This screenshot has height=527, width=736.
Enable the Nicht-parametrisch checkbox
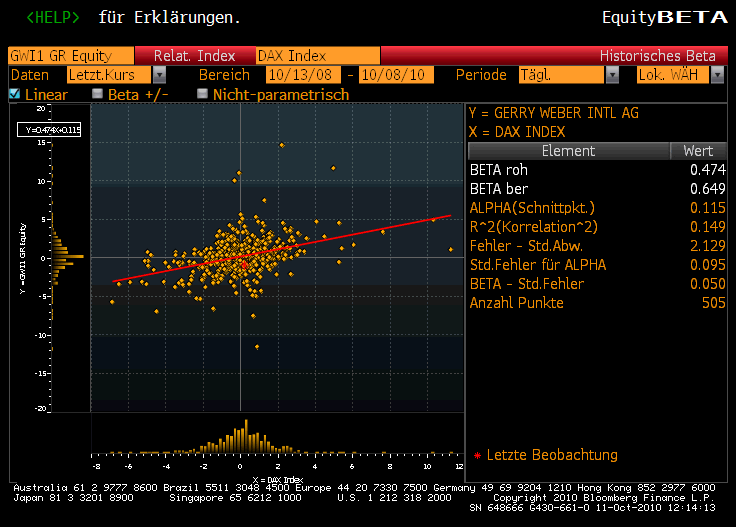[203, 94]
